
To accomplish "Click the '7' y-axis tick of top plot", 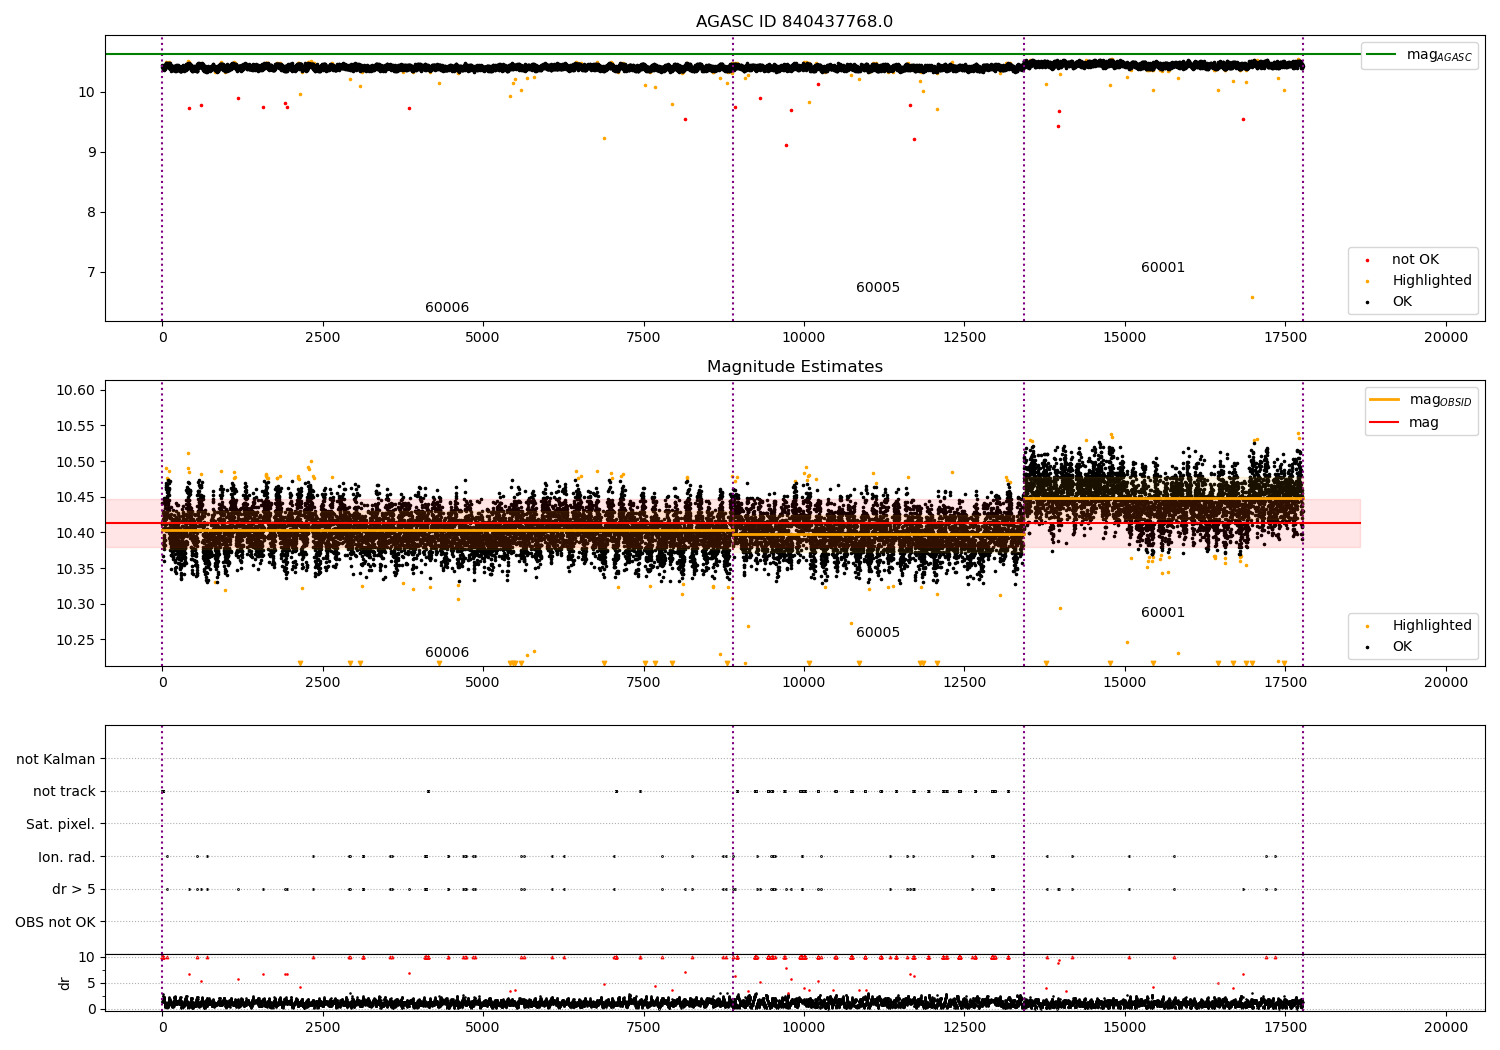I will 91,273.
